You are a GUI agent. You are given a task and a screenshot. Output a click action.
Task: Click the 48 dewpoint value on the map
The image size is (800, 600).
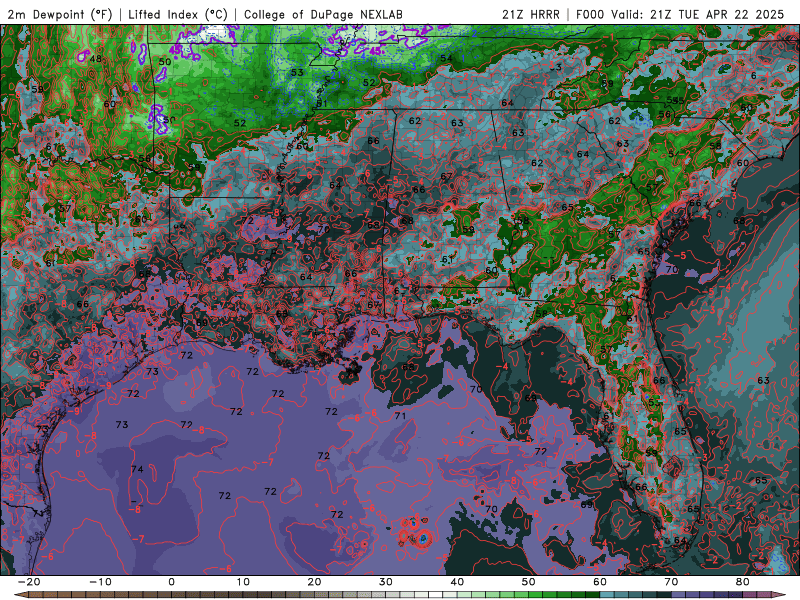pyautogui.click(x=95, y=59)
